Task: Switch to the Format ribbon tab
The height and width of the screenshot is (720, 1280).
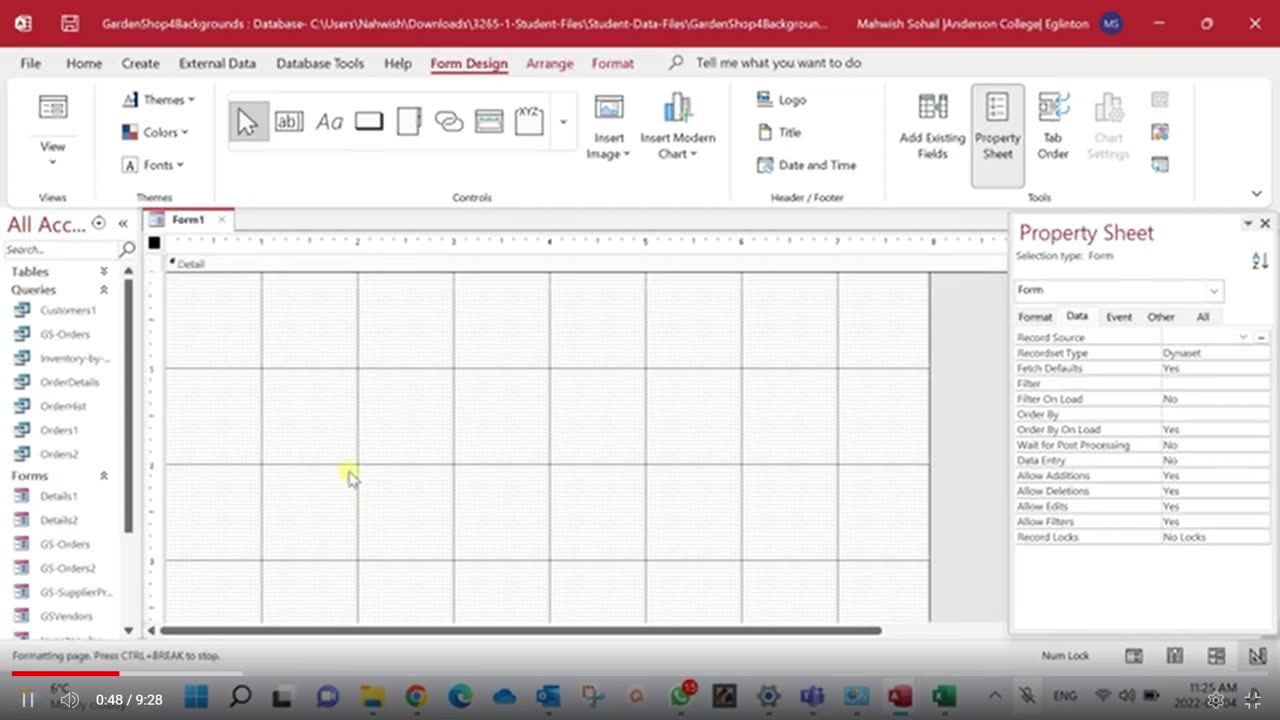Action: pyautogui.click(x=613, y=63)
